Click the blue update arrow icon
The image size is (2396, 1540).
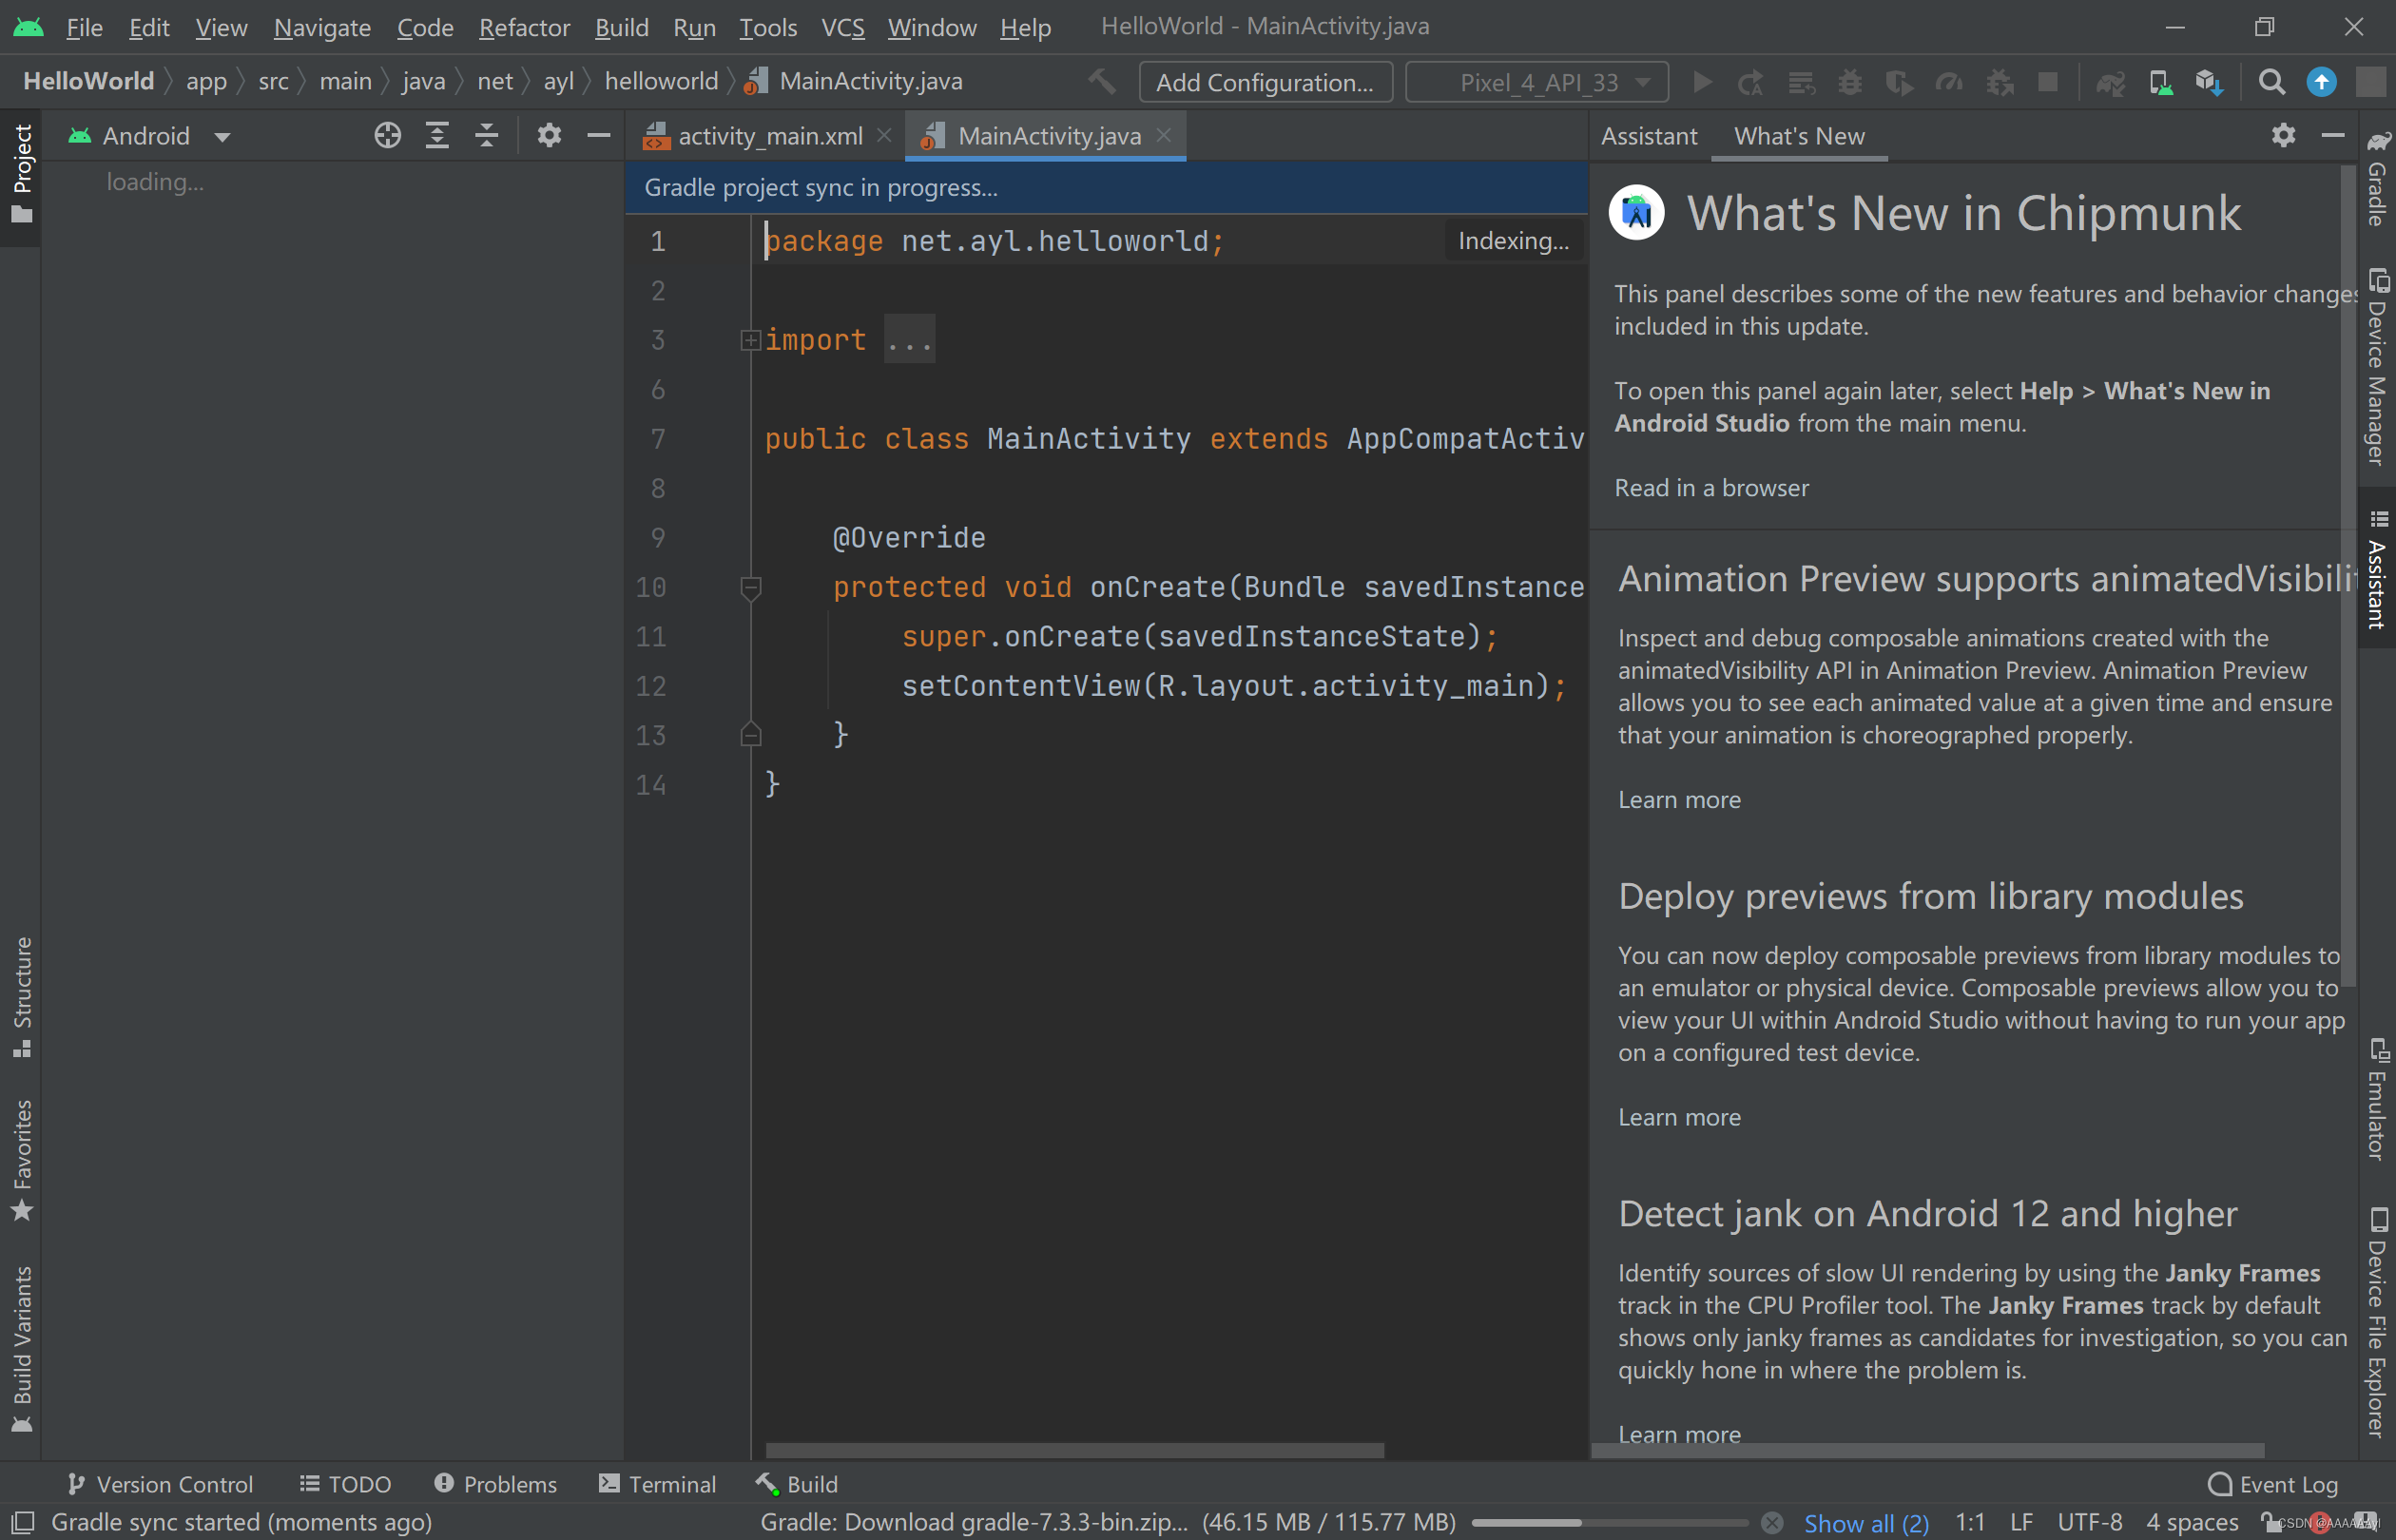pos(2321,82)
